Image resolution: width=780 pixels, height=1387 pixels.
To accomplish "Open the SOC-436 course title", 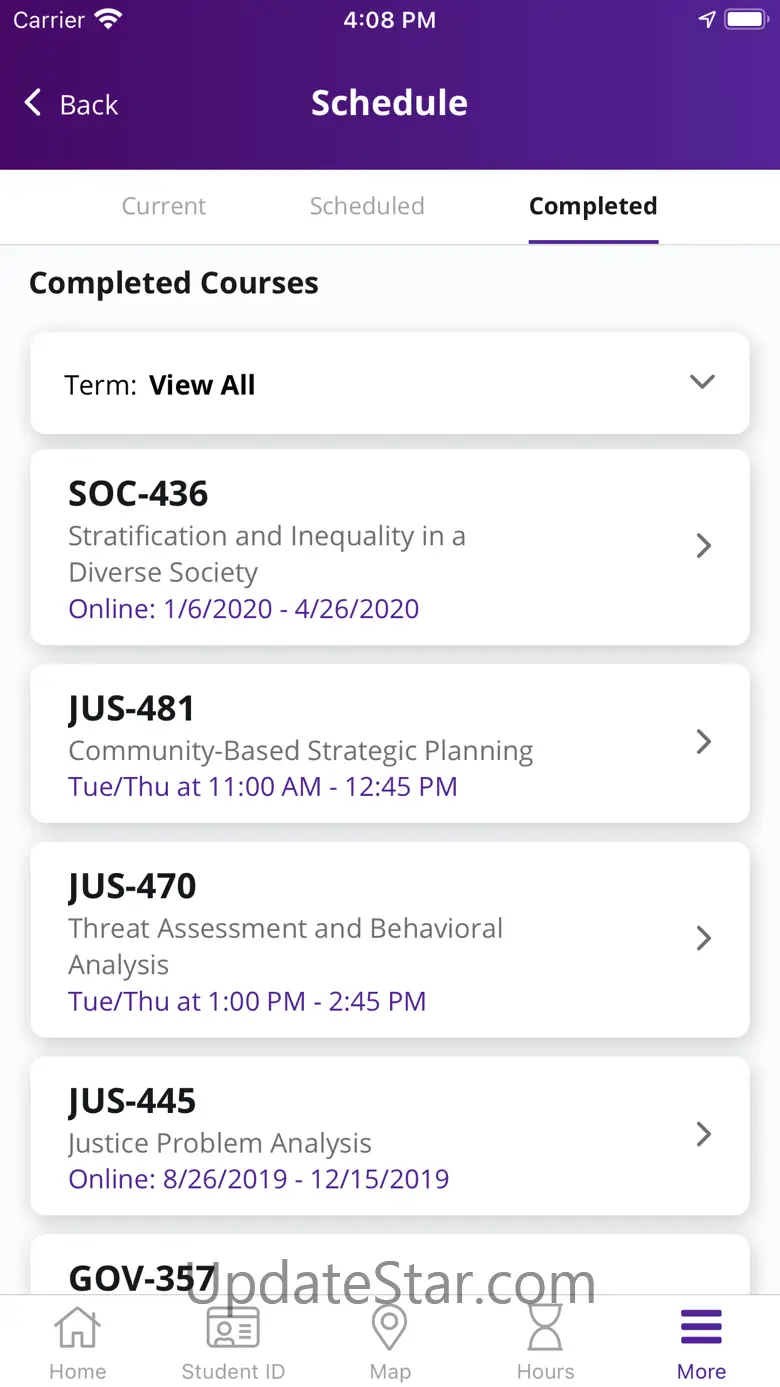I will click(138, 494).
